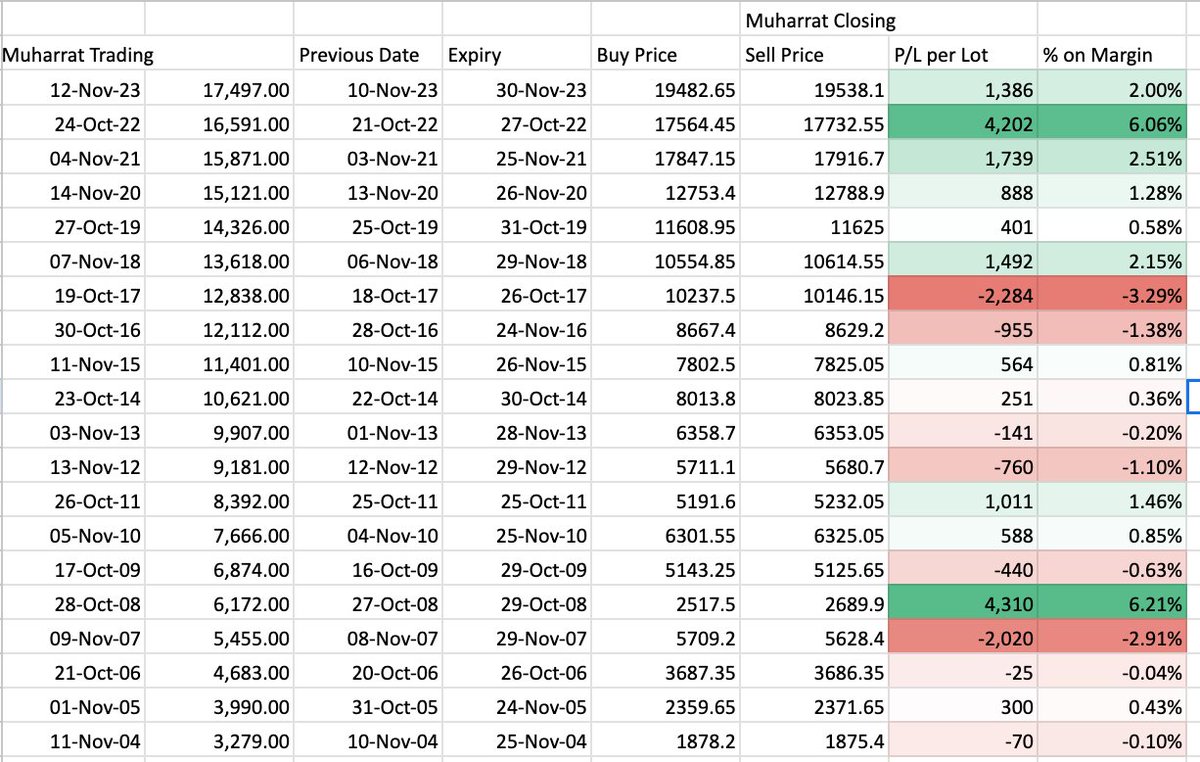1200x762 pixels.
Task: Click the cell with value 3,279.00
Action: click(x=220, y=739)
